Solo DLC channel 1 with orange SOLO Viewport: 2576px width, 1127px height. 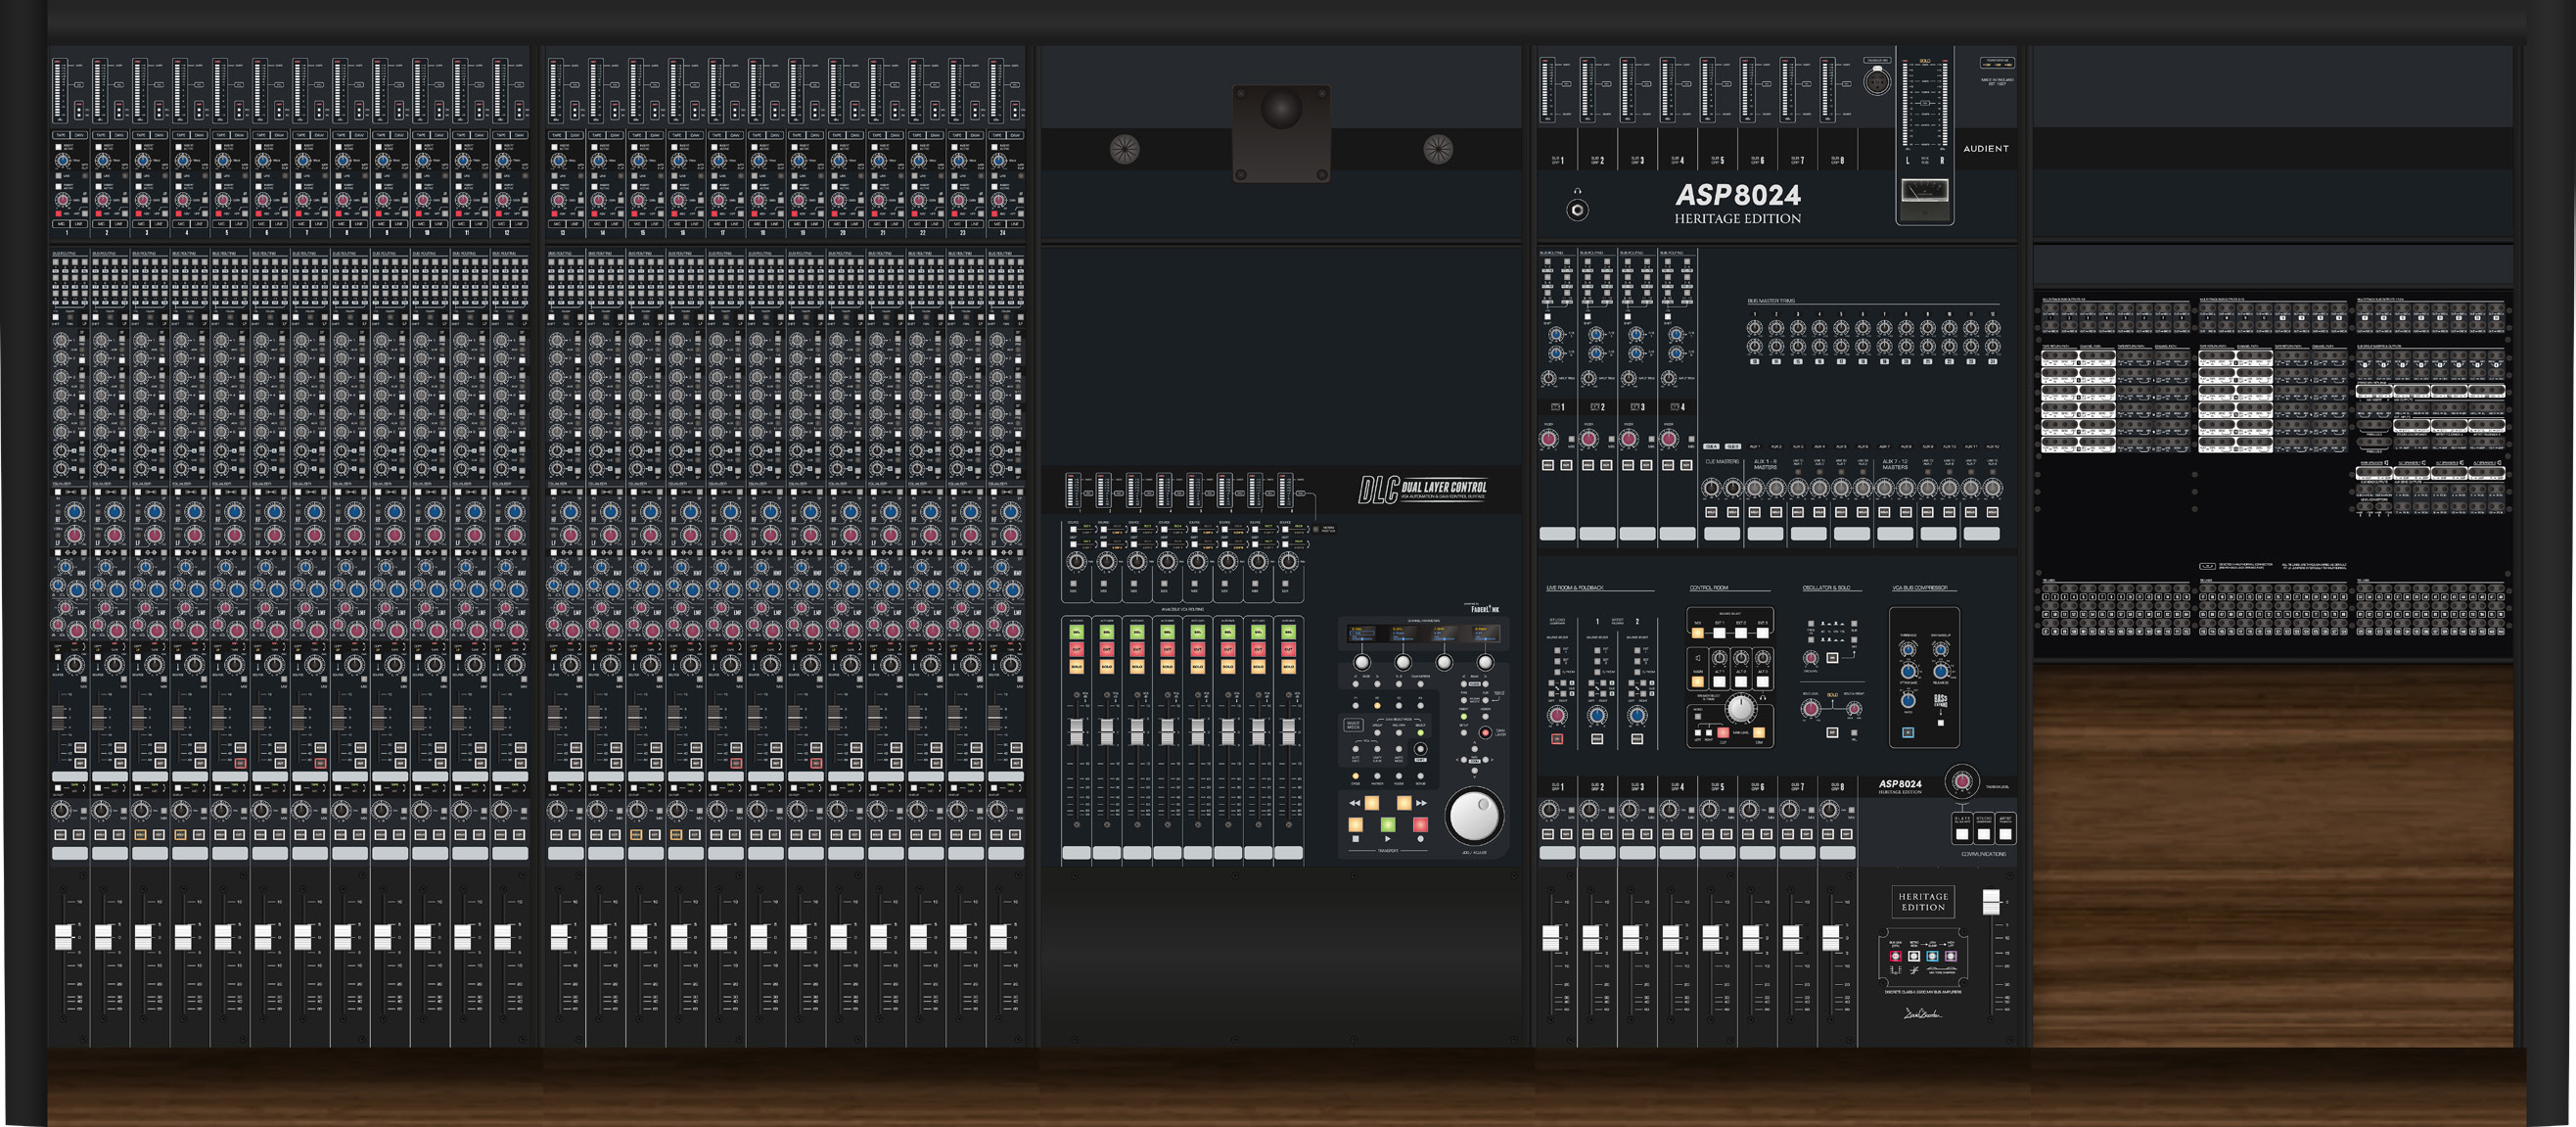click(1077, 668)
